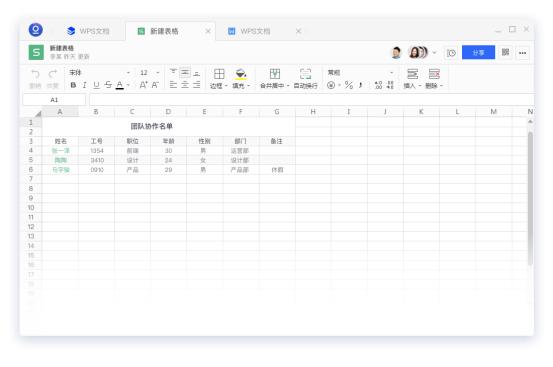Open the font size 12 dropdown
The width and height of the screenshot is (553, 367).
tap(150, 73)
